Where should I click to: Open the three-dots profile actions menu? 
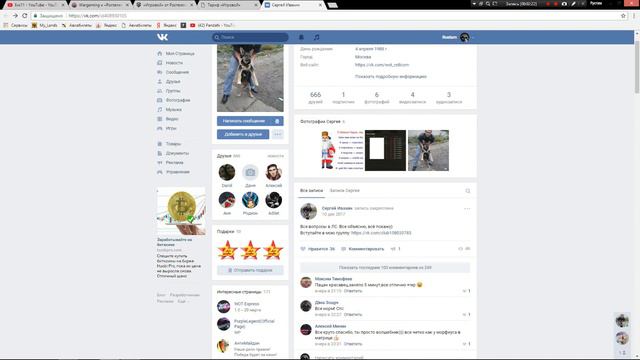click(278, 134)
